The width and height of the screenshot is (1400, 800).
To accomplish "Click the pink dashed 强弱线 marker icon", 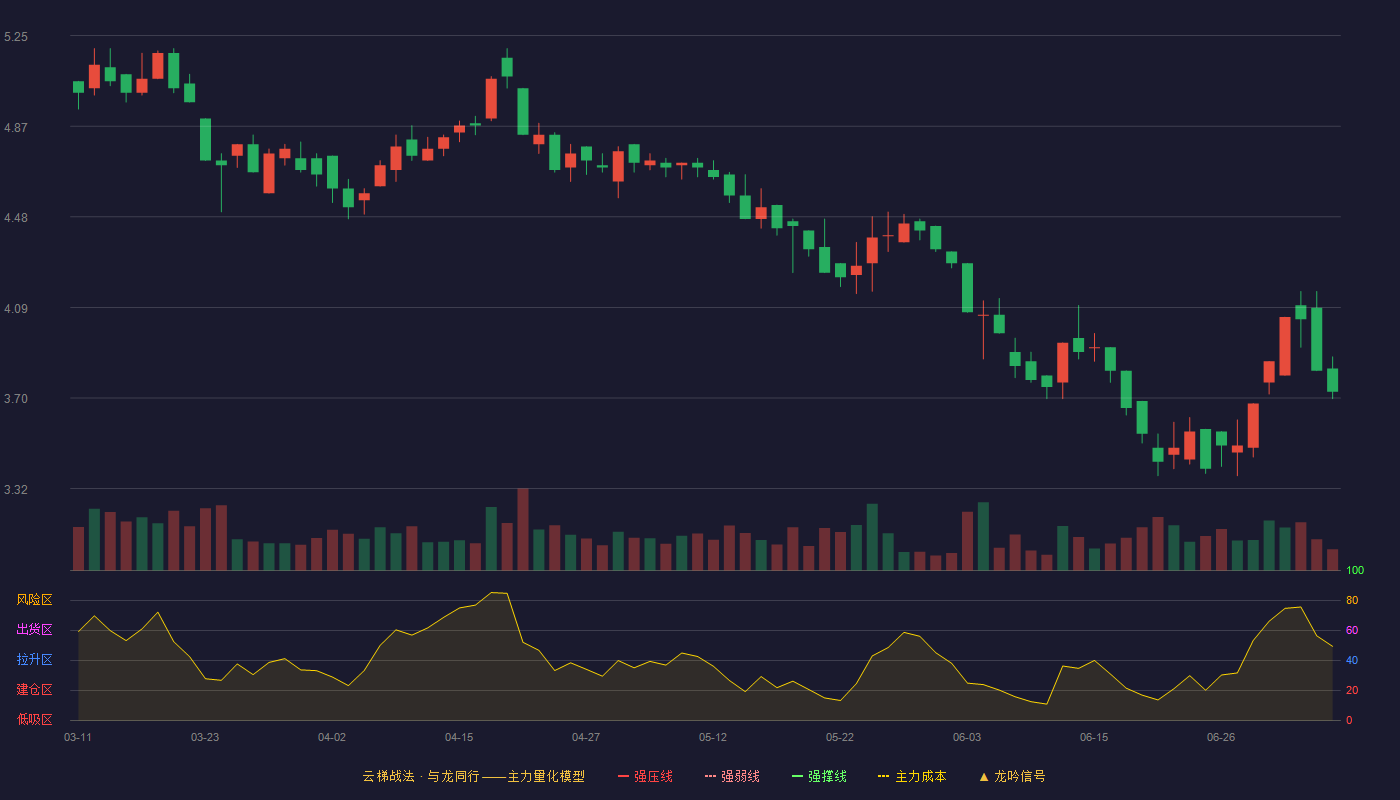I will point(710,776).
